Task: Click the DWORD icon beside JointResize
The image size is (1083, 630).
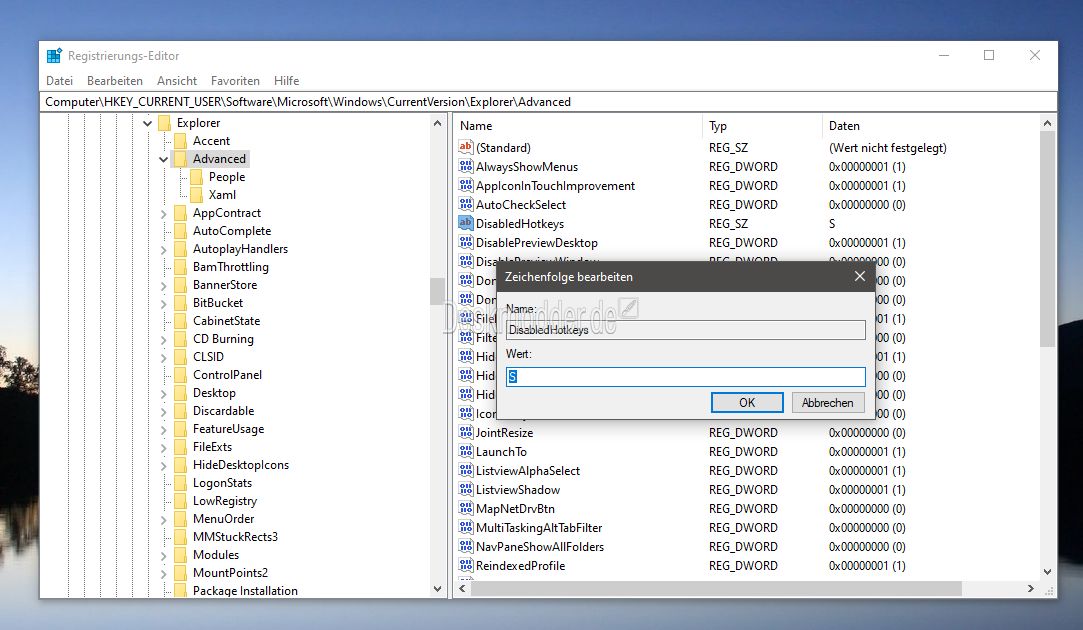Action: click(466, 432)
